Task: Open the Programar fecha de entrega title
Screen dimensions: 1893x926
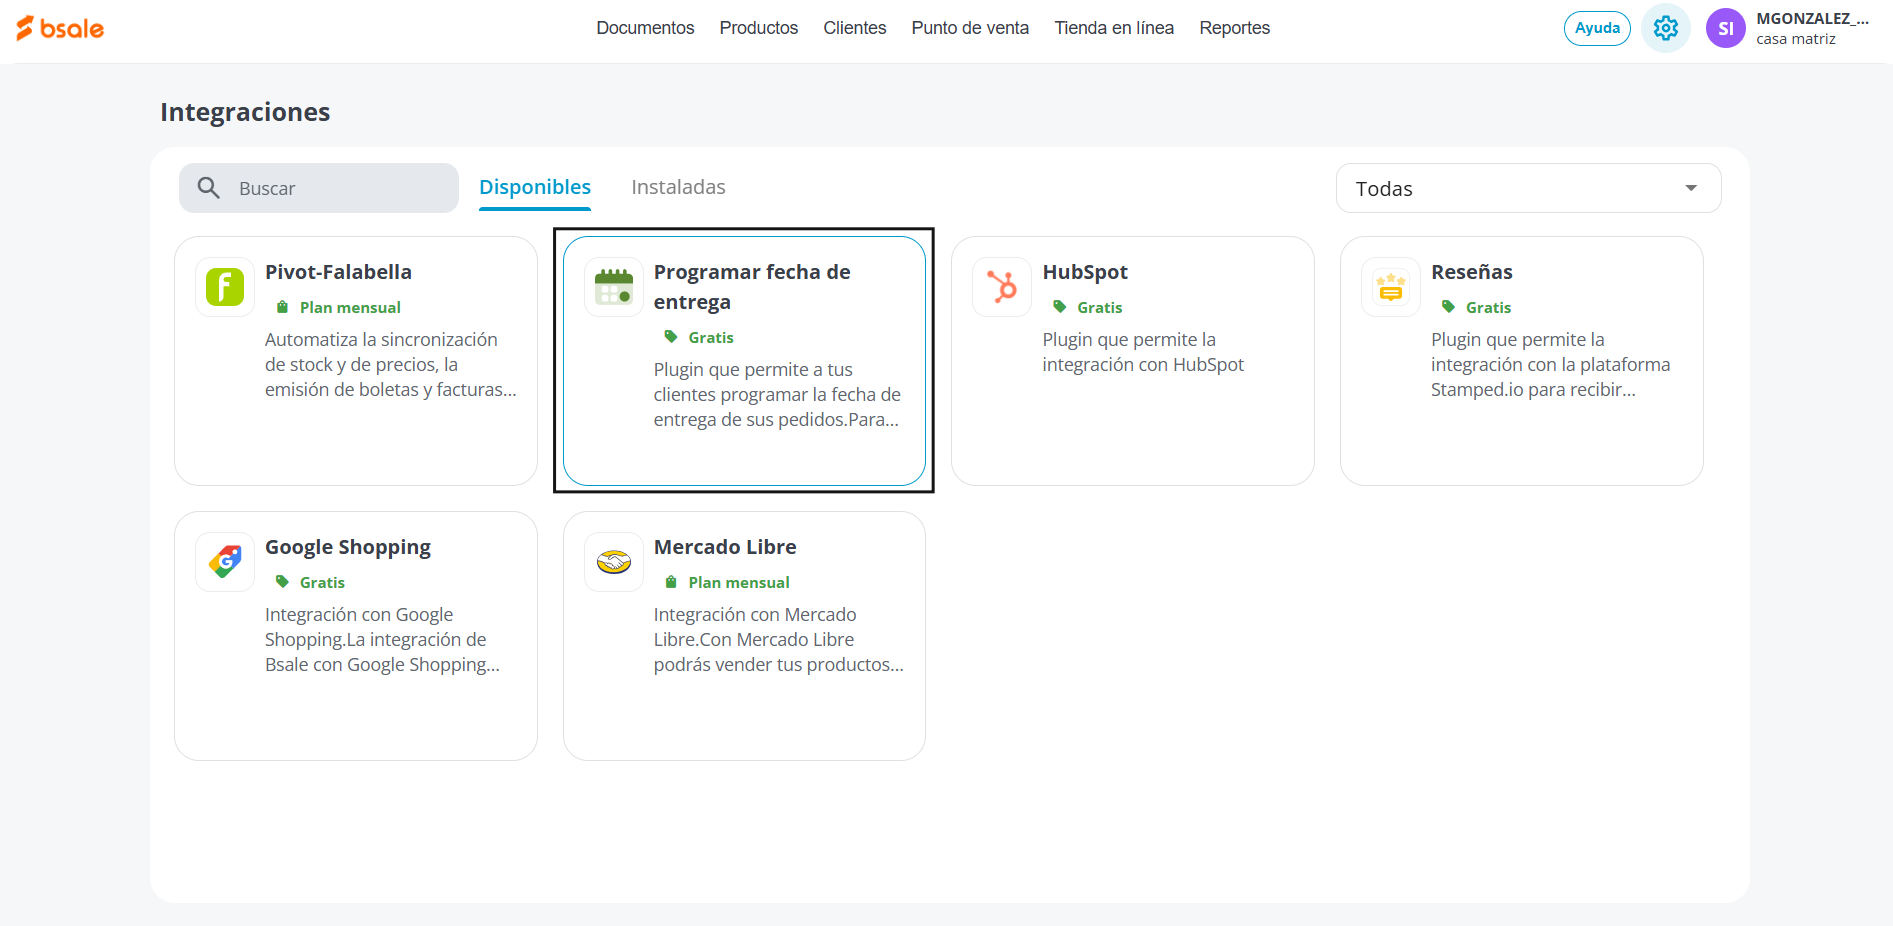Action: (x=752, y=287)
